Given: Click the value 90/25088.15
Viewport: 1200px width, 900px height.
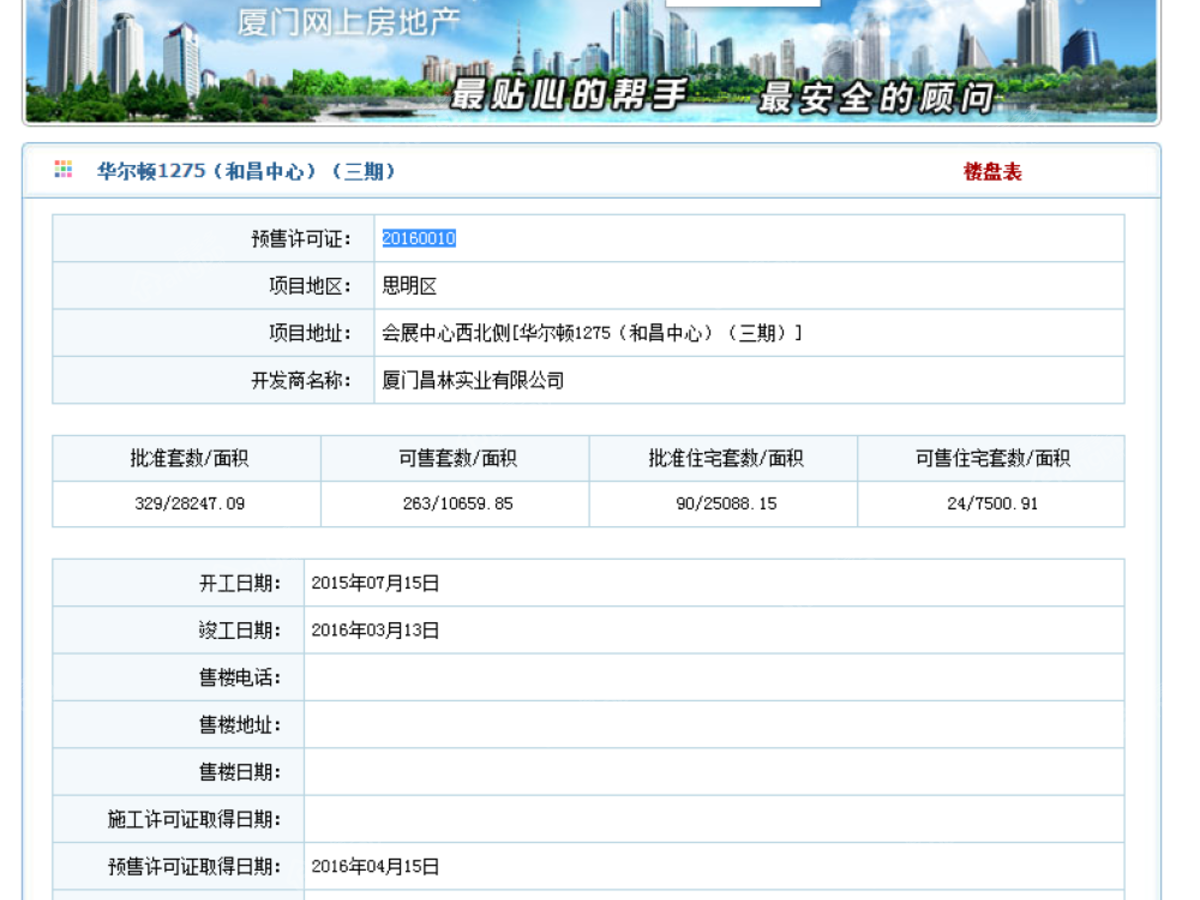Looking at the screenshot, I should 726,504.
